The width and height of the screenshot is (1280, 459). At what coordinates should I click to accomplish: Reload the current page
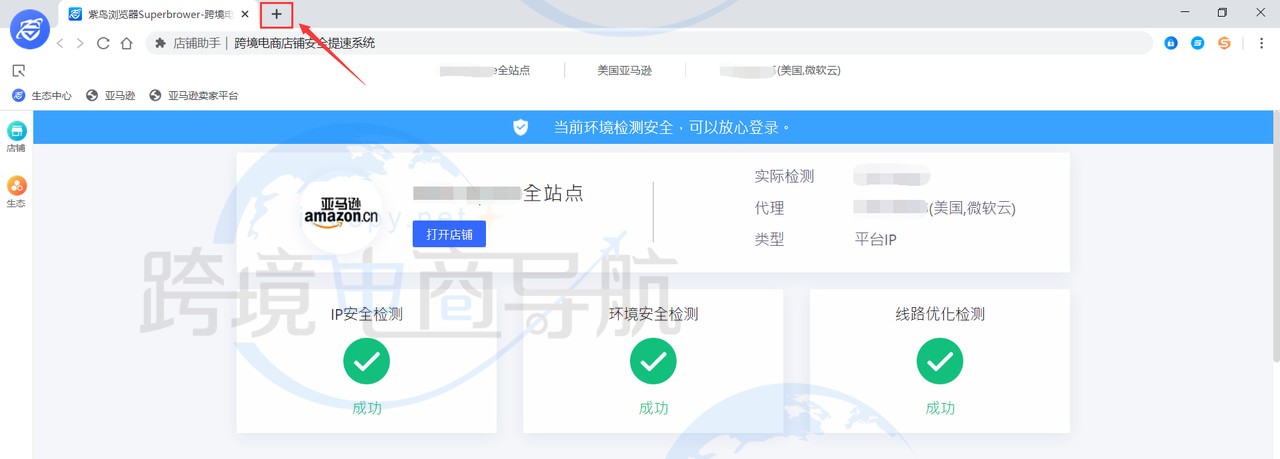[x=103, y=43]
